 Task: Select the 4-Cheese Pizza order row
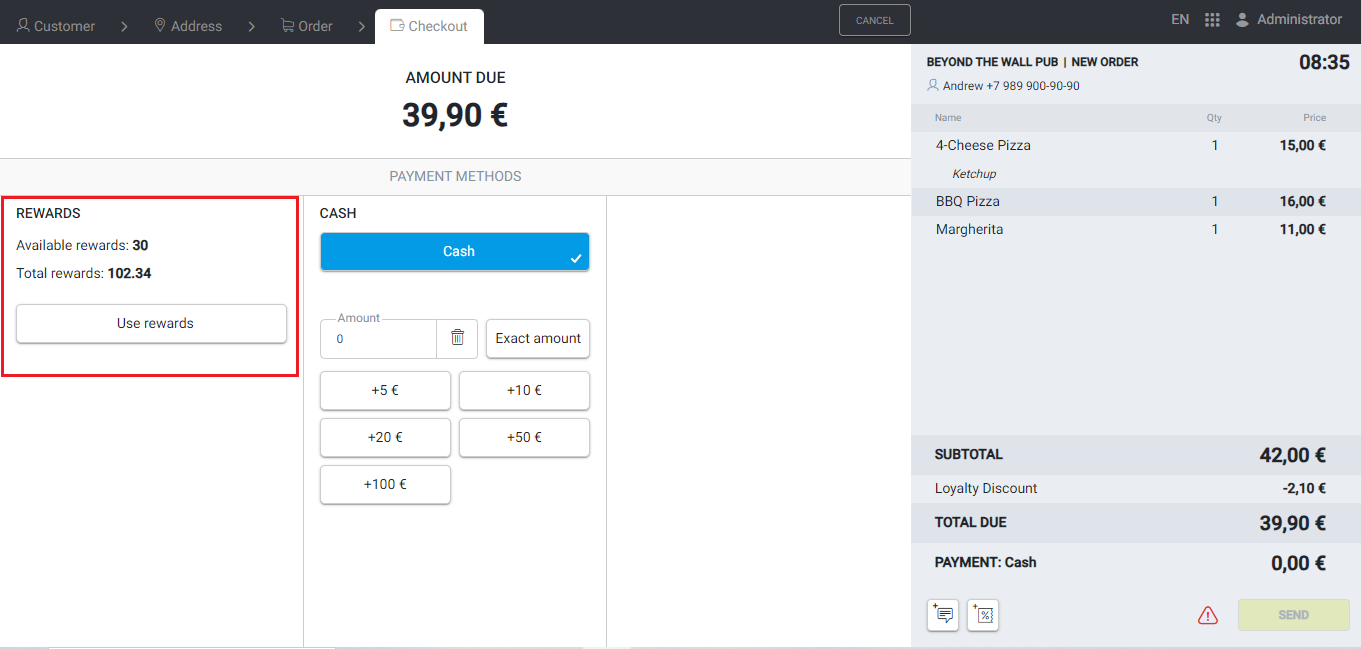pos(1130,146)
